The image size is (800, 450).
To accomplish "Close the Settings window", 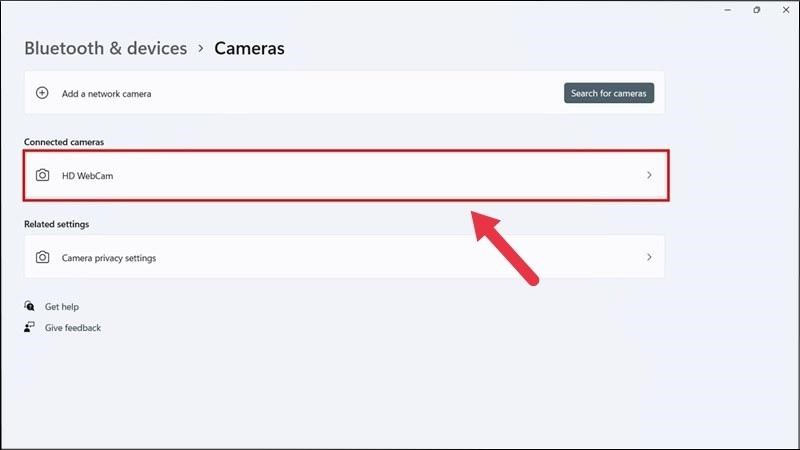I will coord(784,10).
